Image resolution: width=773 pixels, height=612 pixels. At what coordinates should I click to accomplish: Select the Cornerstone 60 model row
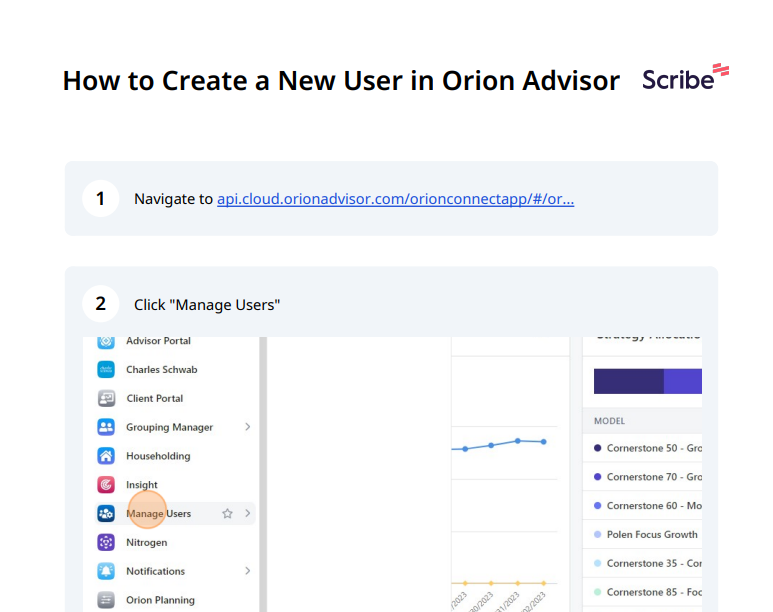coord(642,505)
